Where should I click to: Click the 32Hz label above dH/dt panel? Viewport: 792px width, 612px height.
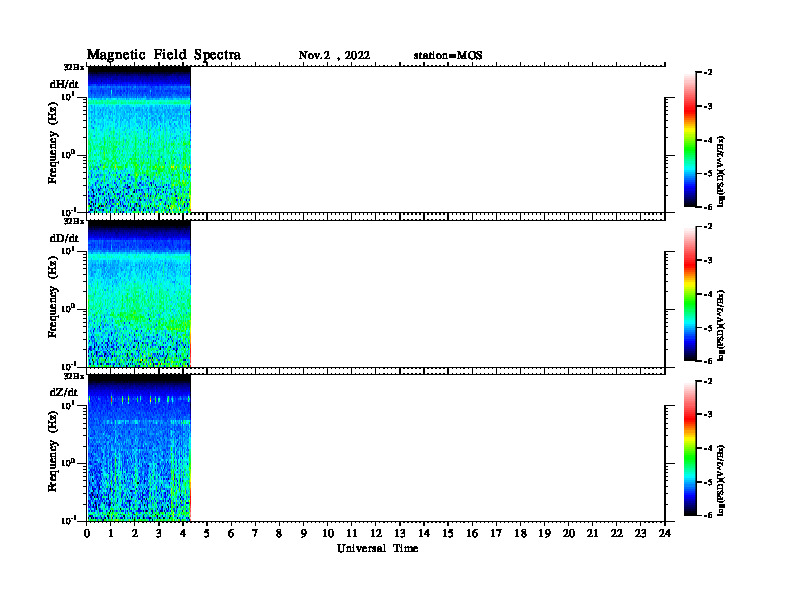[74, 67]
